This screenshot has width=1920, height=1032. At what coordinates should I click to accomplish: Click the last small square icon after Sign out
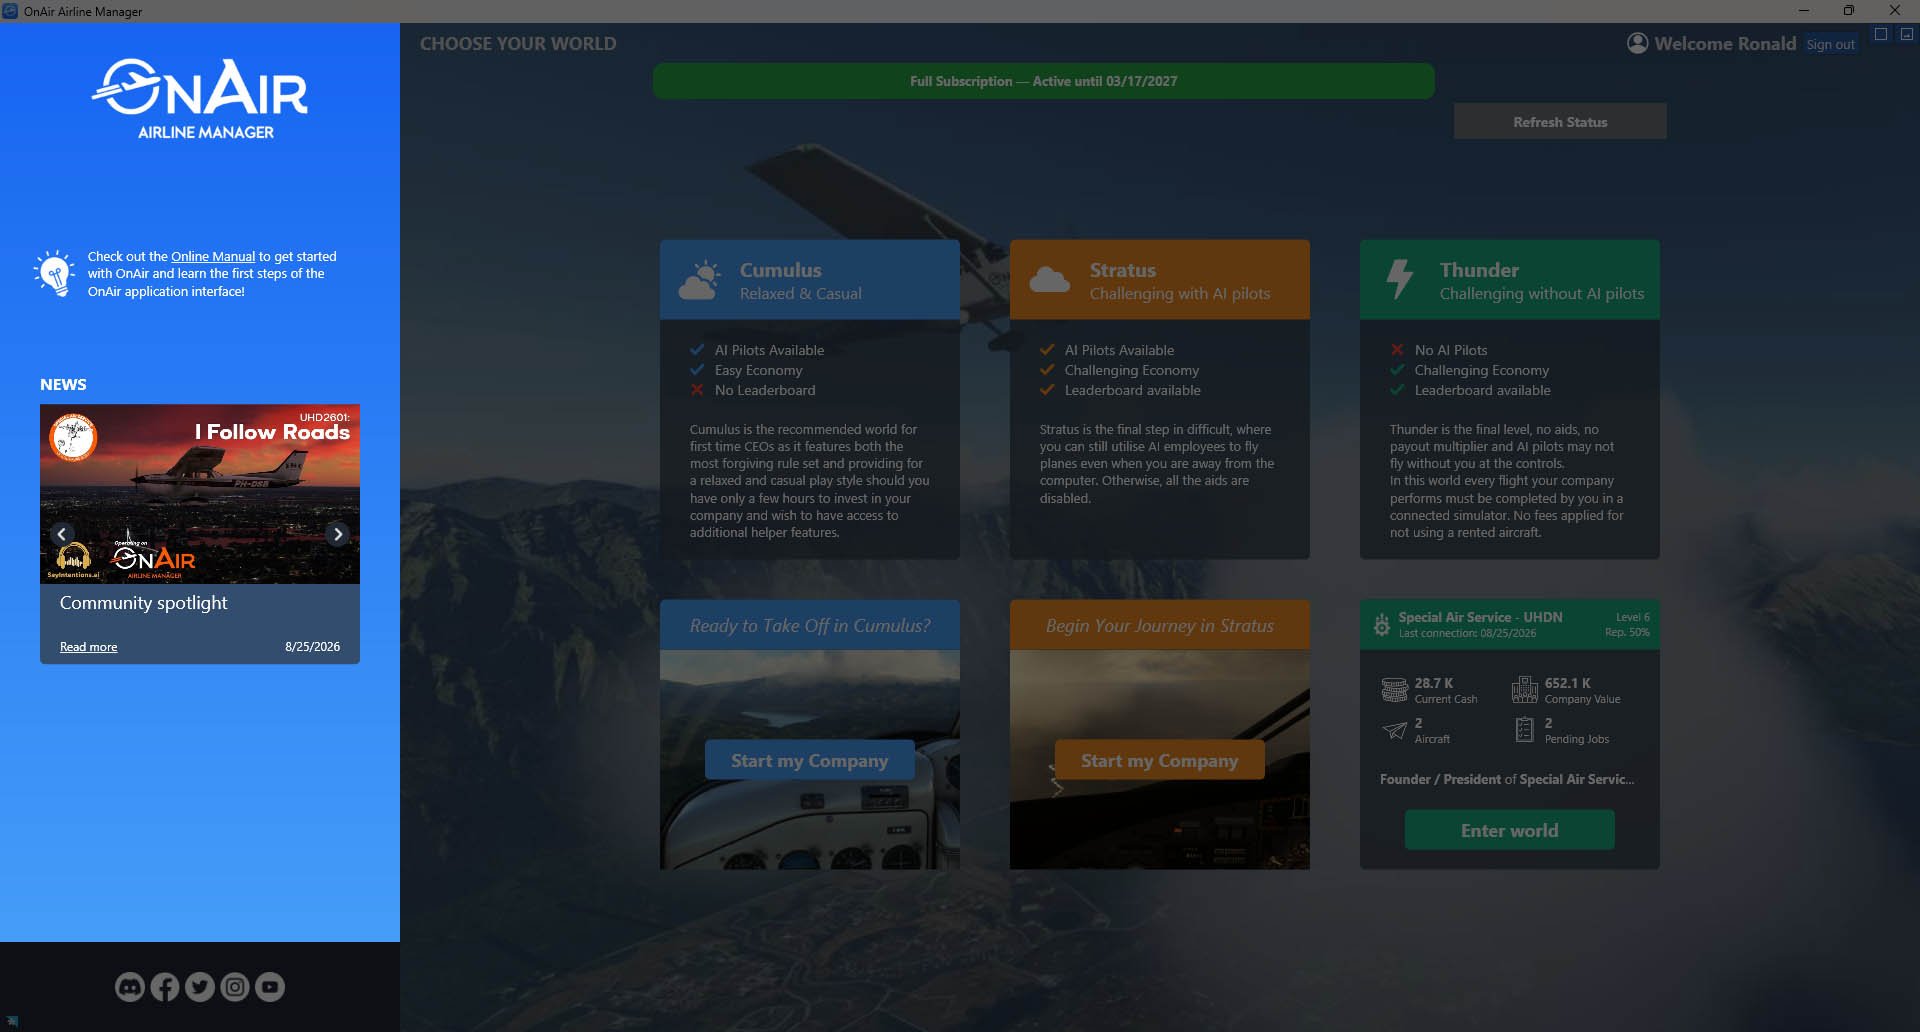(x=1907, y=34)
